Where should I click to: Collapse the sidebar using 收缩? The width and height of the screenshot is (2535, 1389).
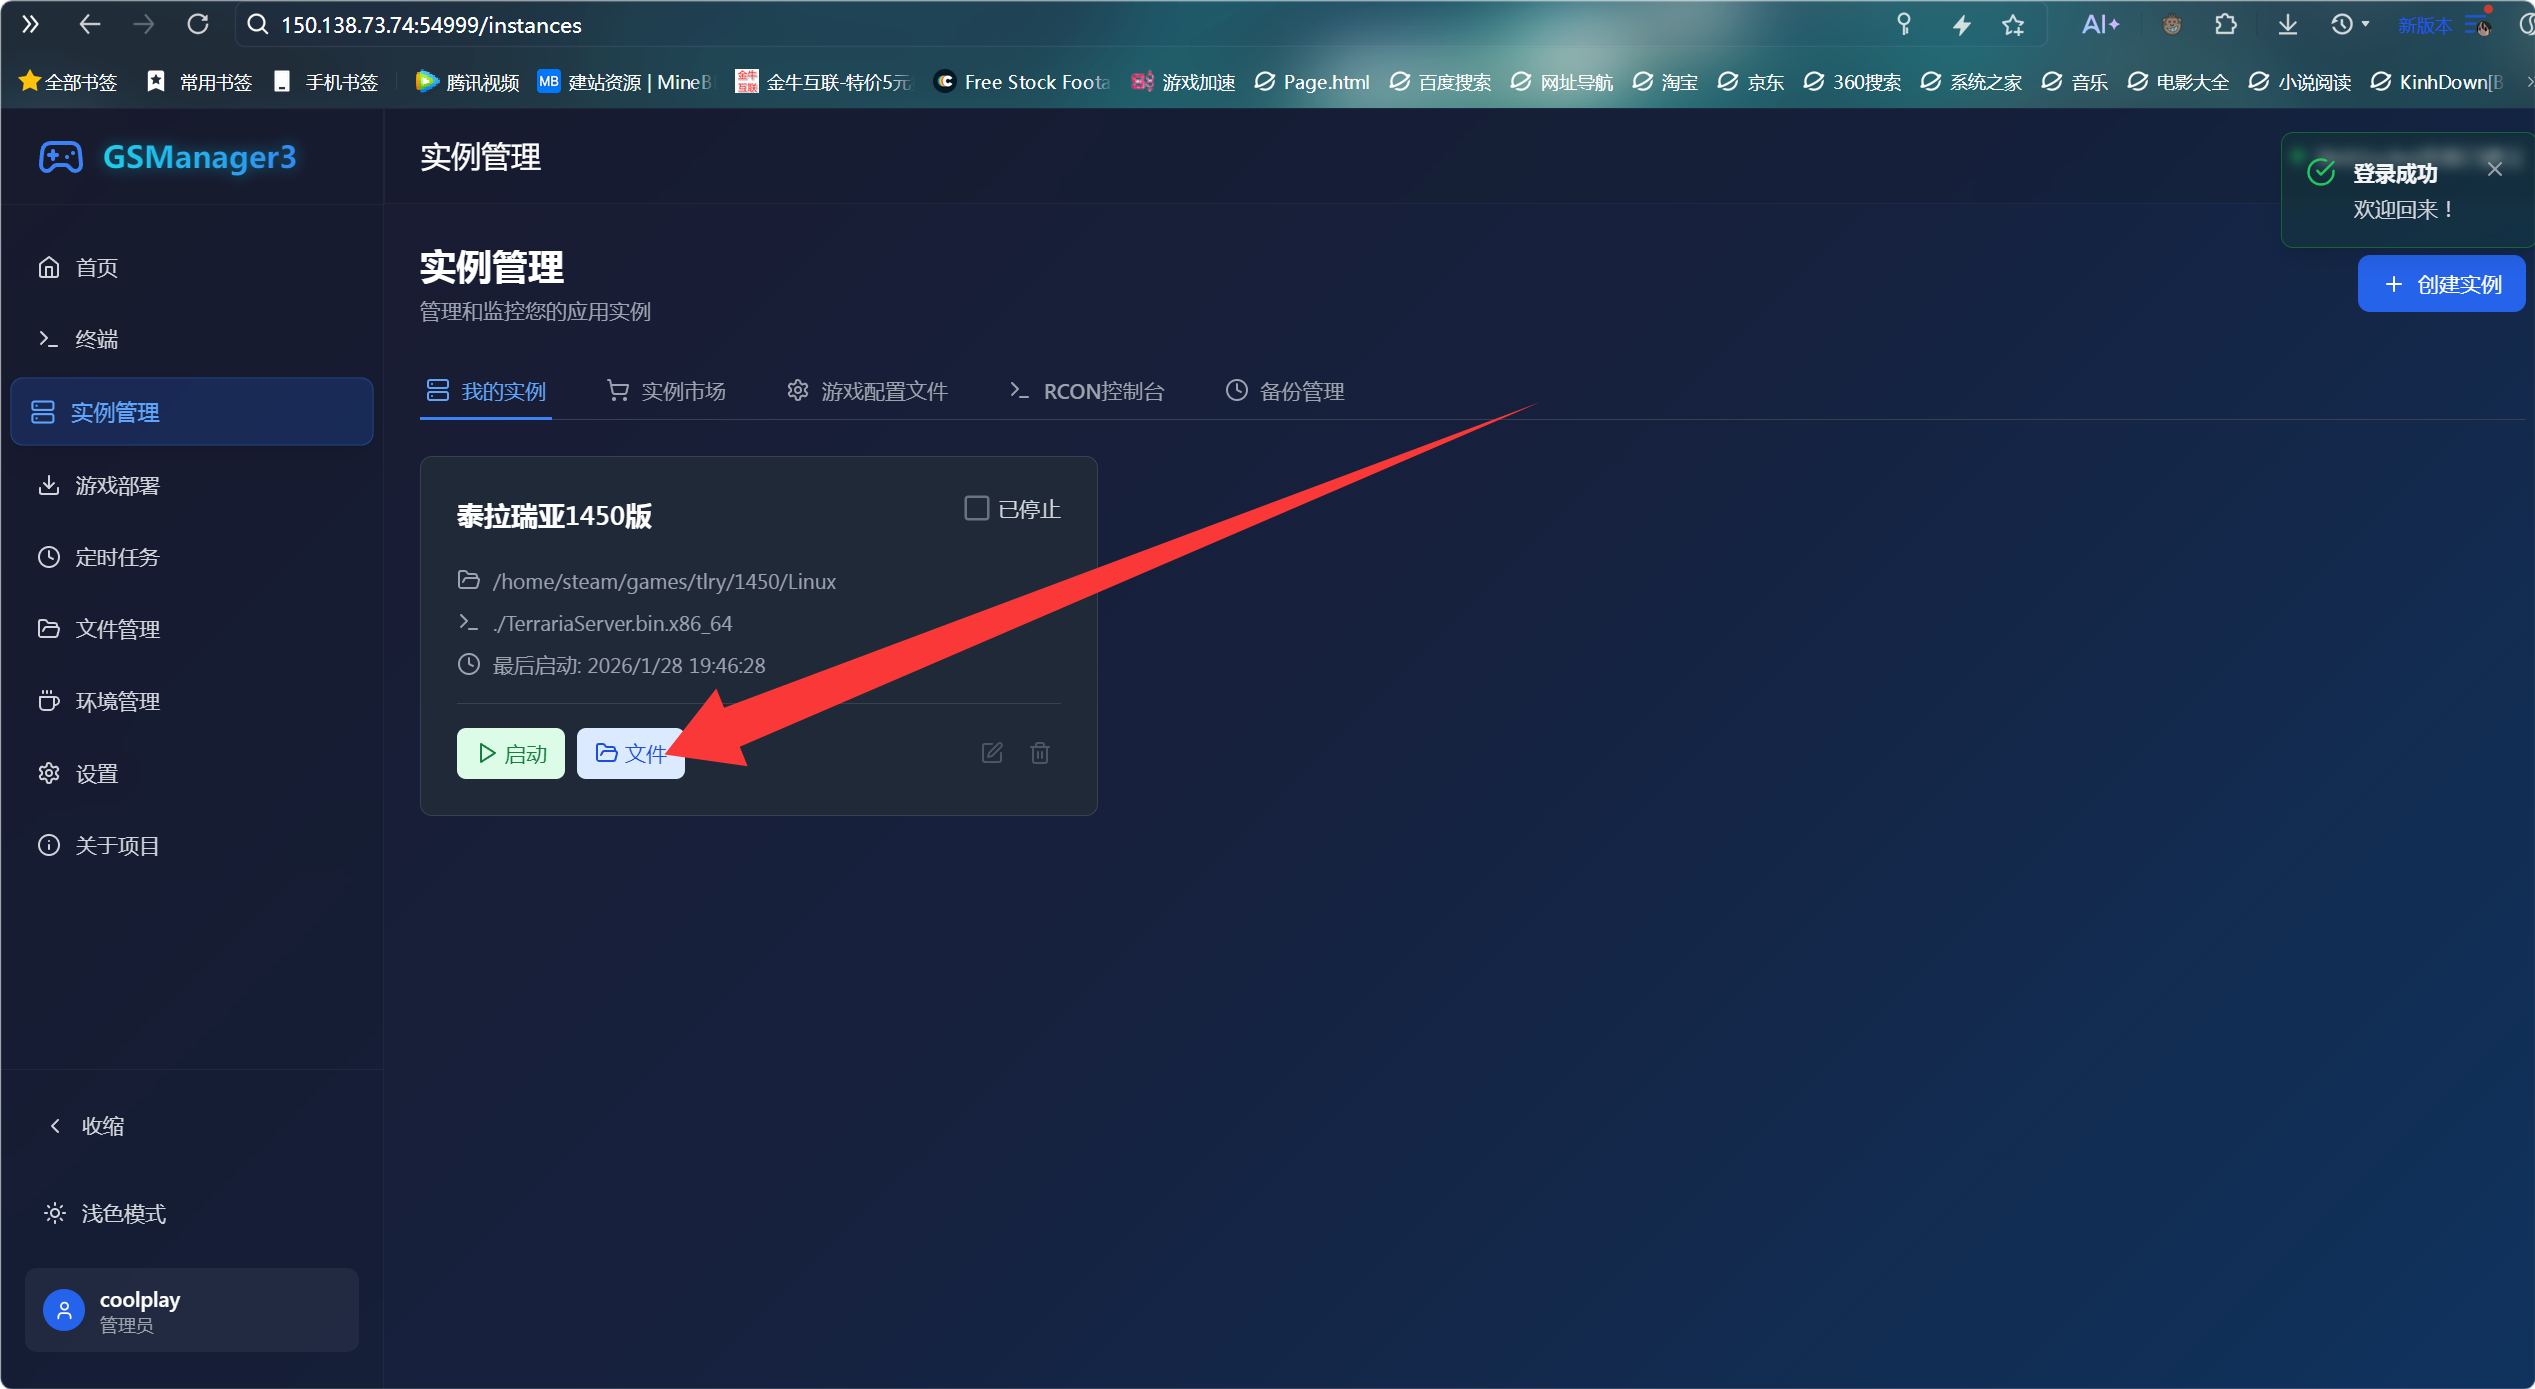click(87, 1126)
